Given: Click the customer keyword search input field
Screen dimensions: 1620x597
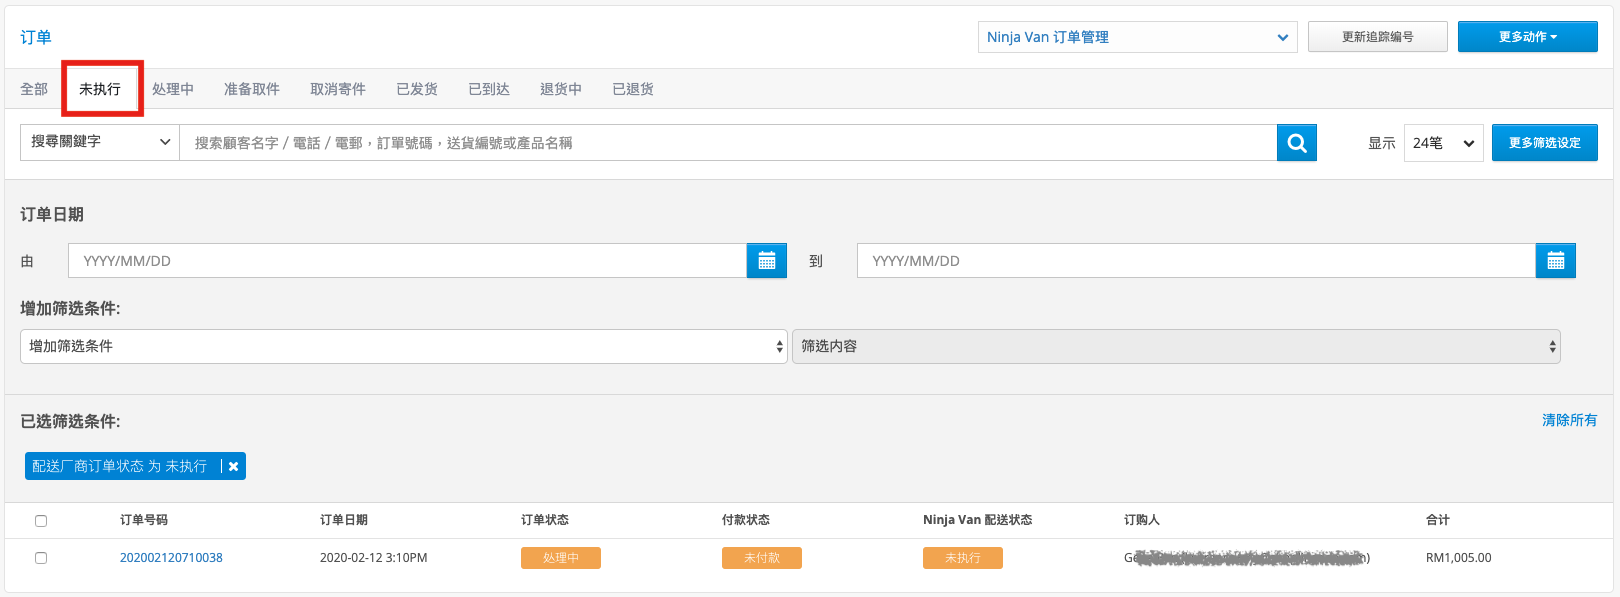Looking at the screenshot, I should [728, 143].
